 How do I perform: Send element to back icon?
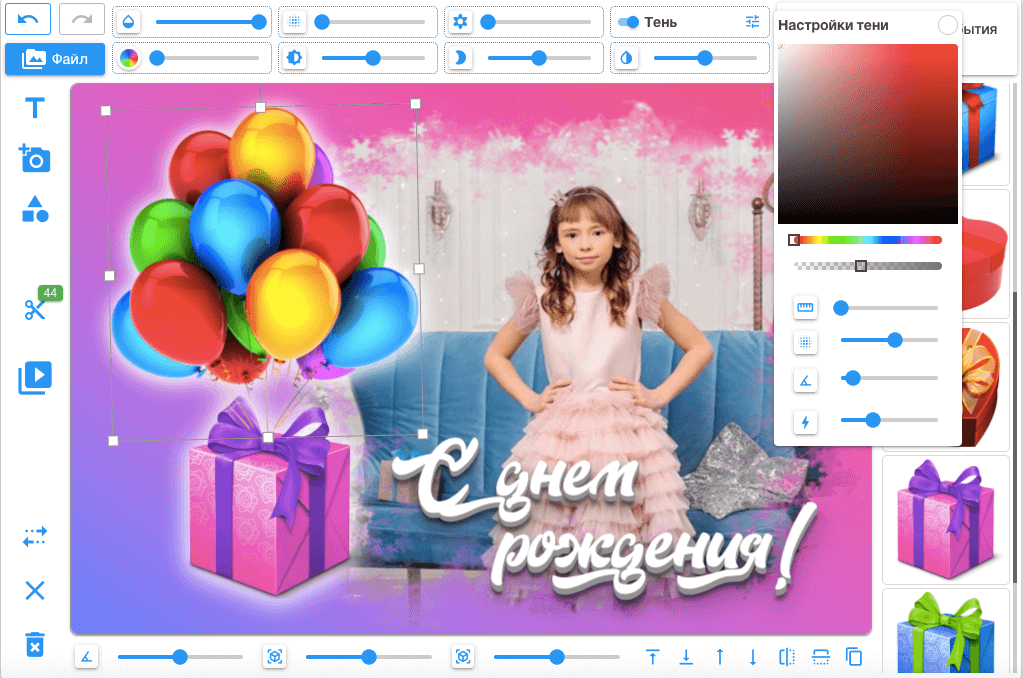pyautogui.click(x=686, y=657)
